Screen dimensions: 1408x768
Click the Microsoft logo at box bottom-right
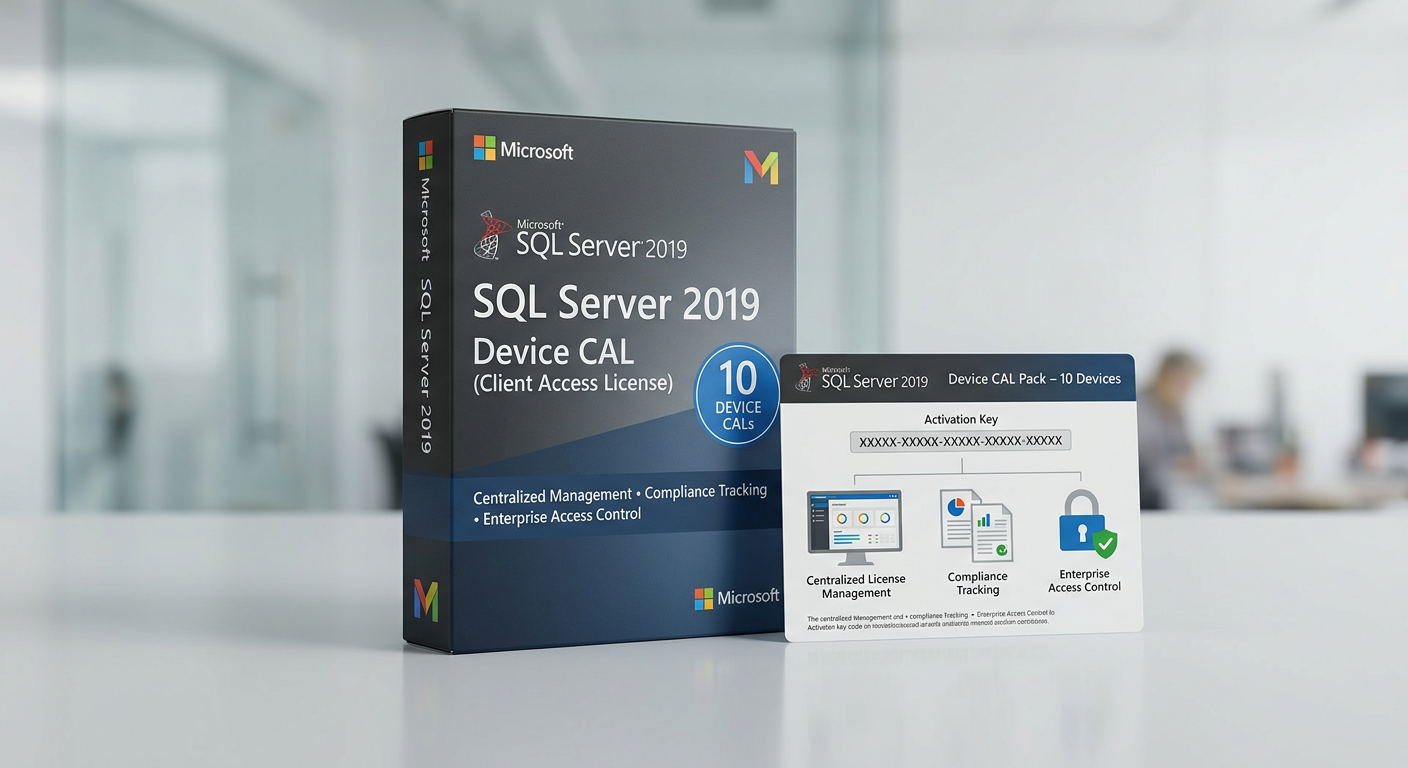click(736, 597)
